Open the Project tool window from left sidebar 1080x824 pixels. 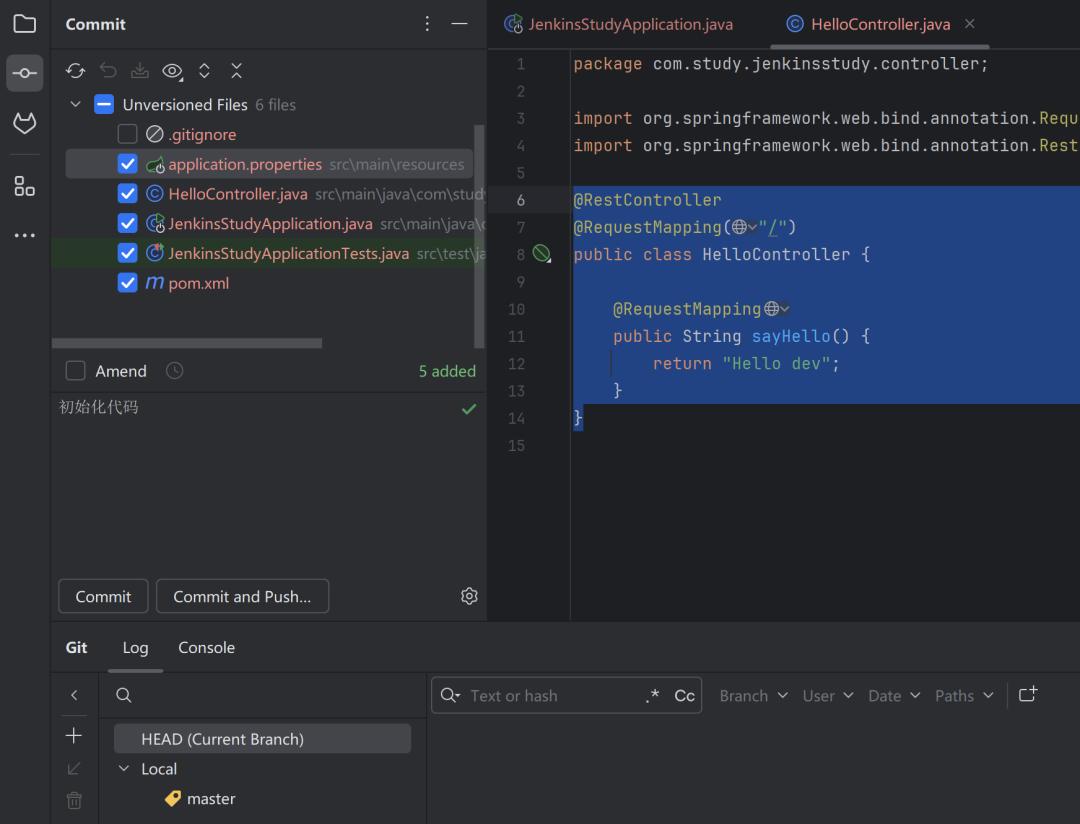point(24,24)
